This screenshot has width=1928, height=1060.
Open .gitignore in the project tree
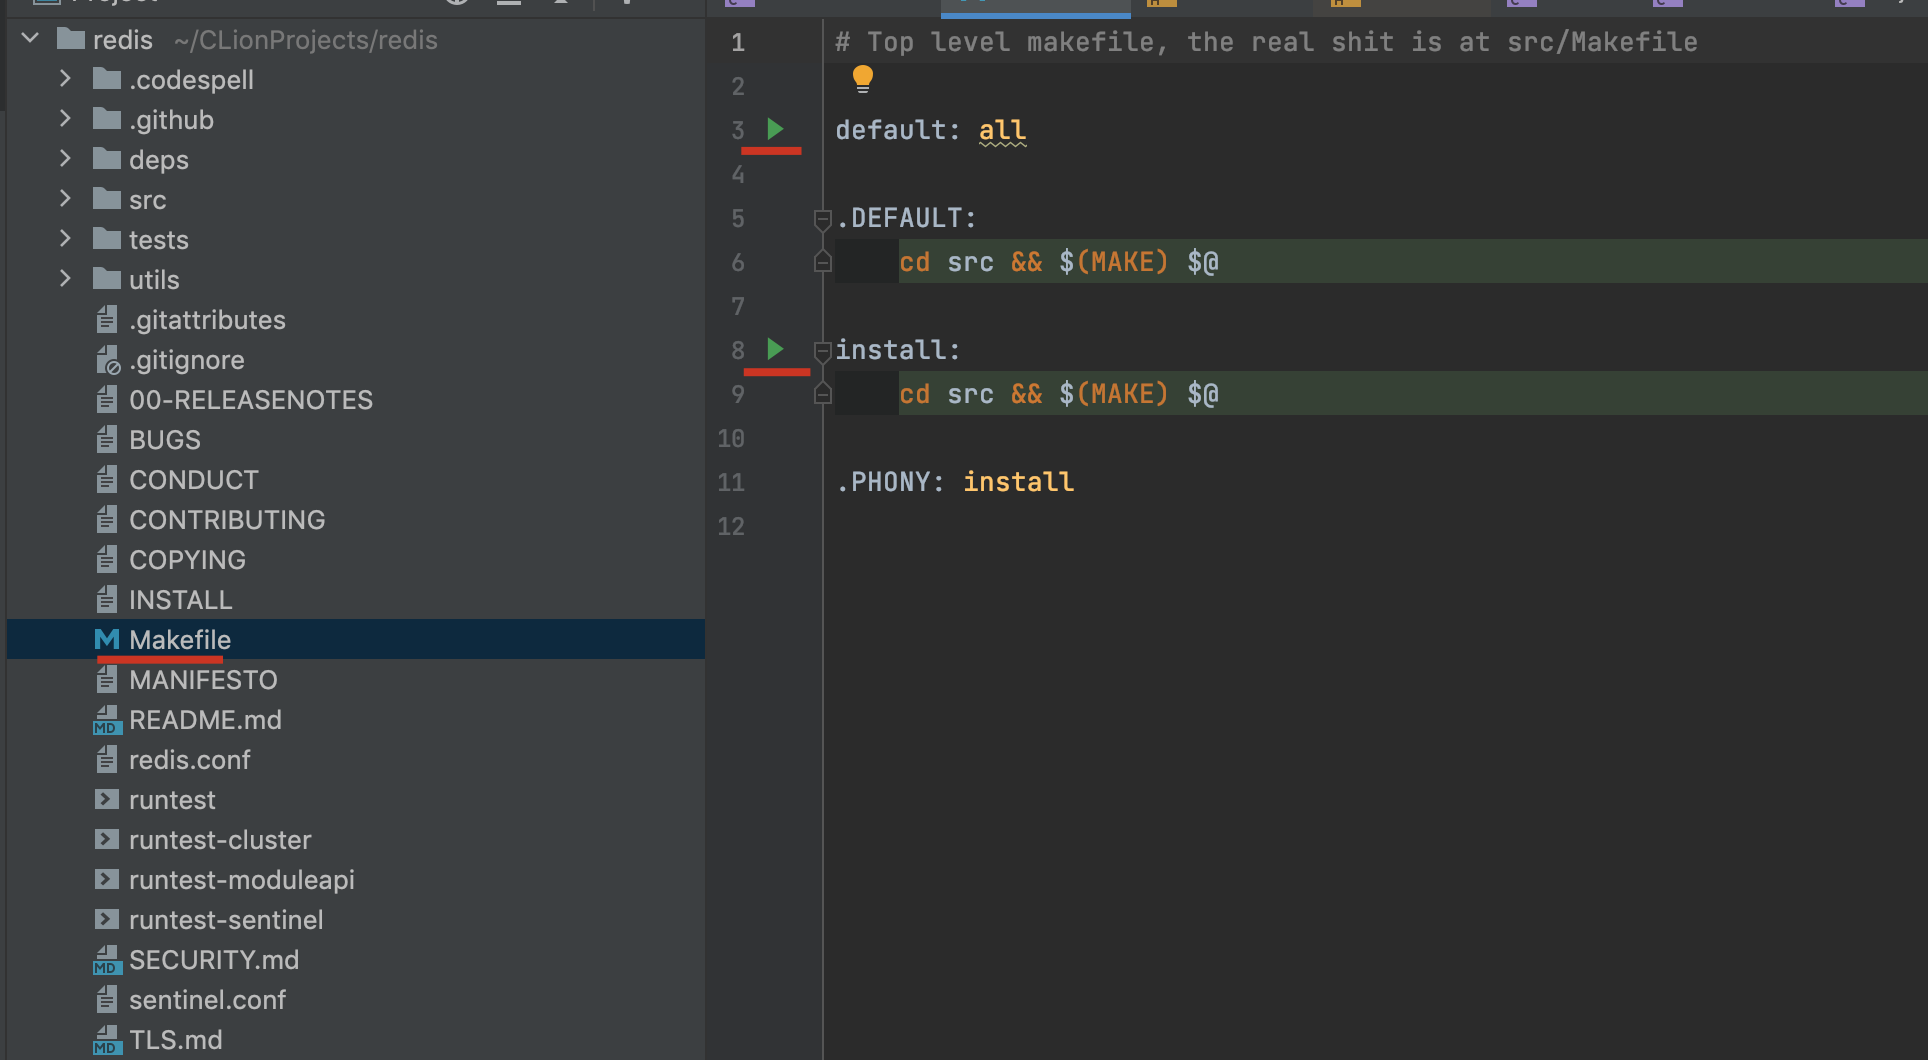coord(187,360)
